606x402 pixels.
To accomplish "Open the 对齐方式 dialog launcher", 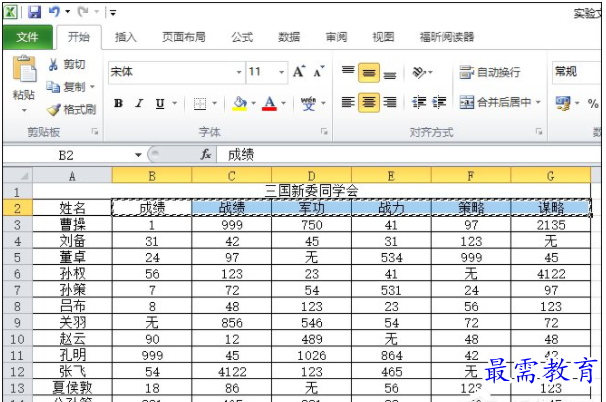I will (x=539, y=132).
